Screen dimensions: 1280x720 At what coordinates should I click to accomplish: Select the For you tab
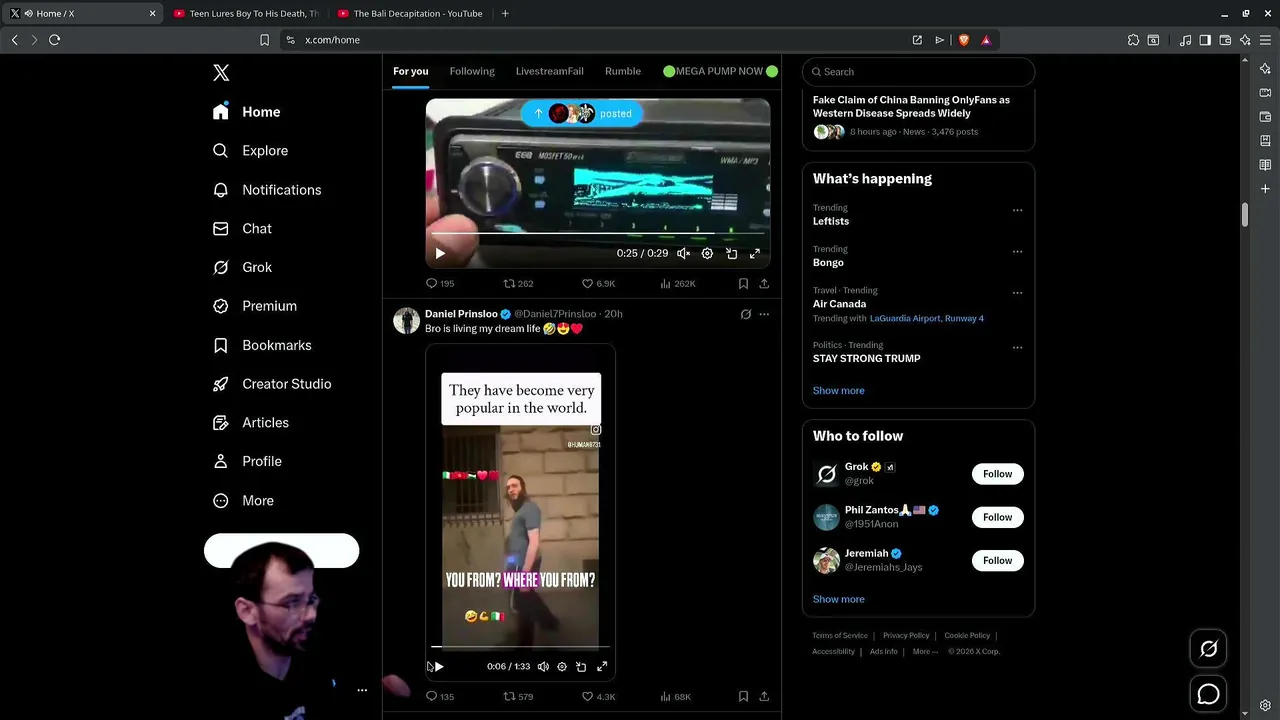click(x=410, y=71)
